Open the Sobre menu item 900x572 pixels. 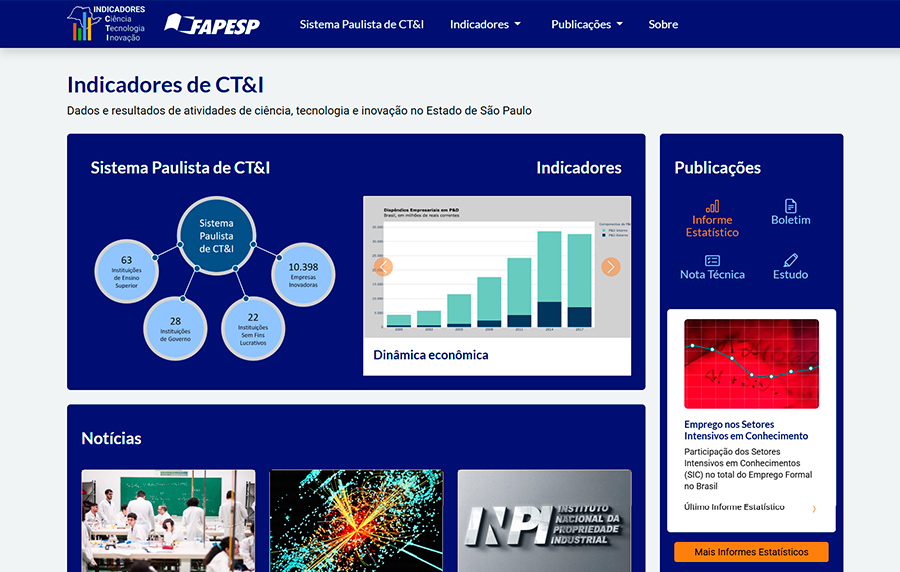[663, 24]
